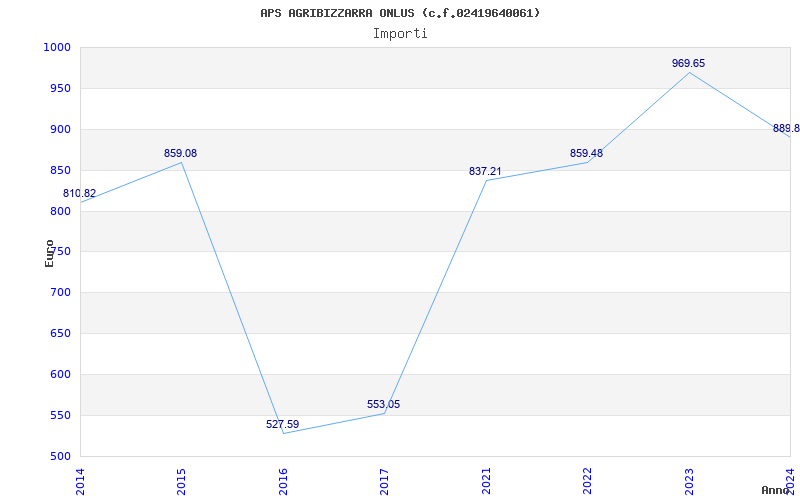The width and height of the screenshot is (800, 500).
Task: Click the 600 y-axis tick label
Action: (x=60, y=374)
